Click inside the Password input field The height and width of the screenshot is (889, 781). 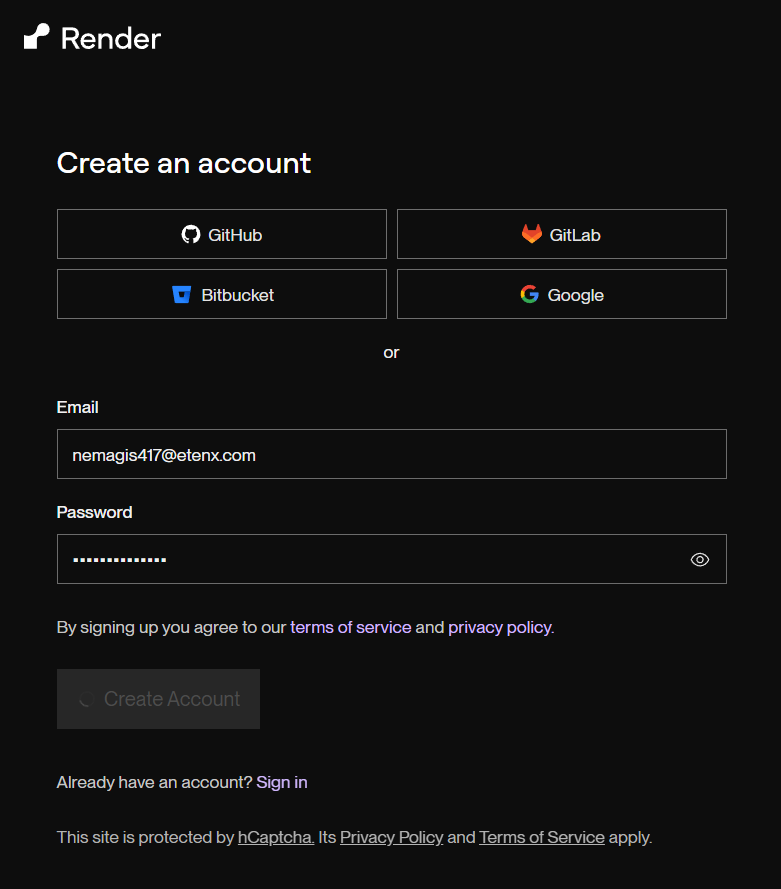click(370, 559)
